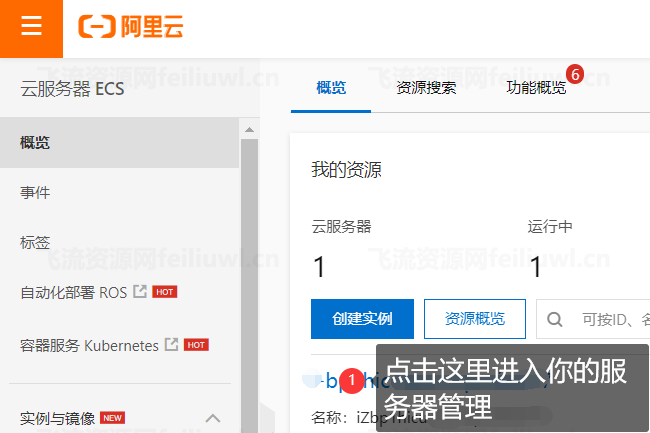The width and height of the screenshot is (650, 433).
Task: Click the 运行中 label
Action: 550,227
